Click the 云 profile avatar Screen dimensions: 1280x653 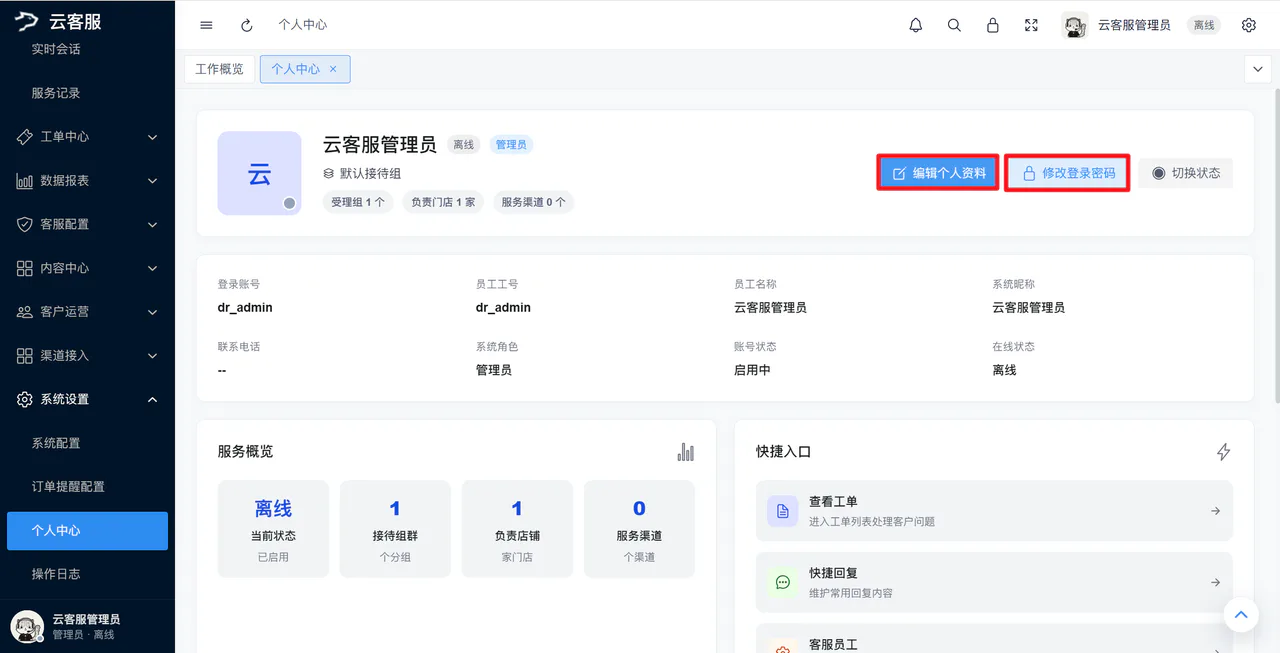click(x=259, y=173)
